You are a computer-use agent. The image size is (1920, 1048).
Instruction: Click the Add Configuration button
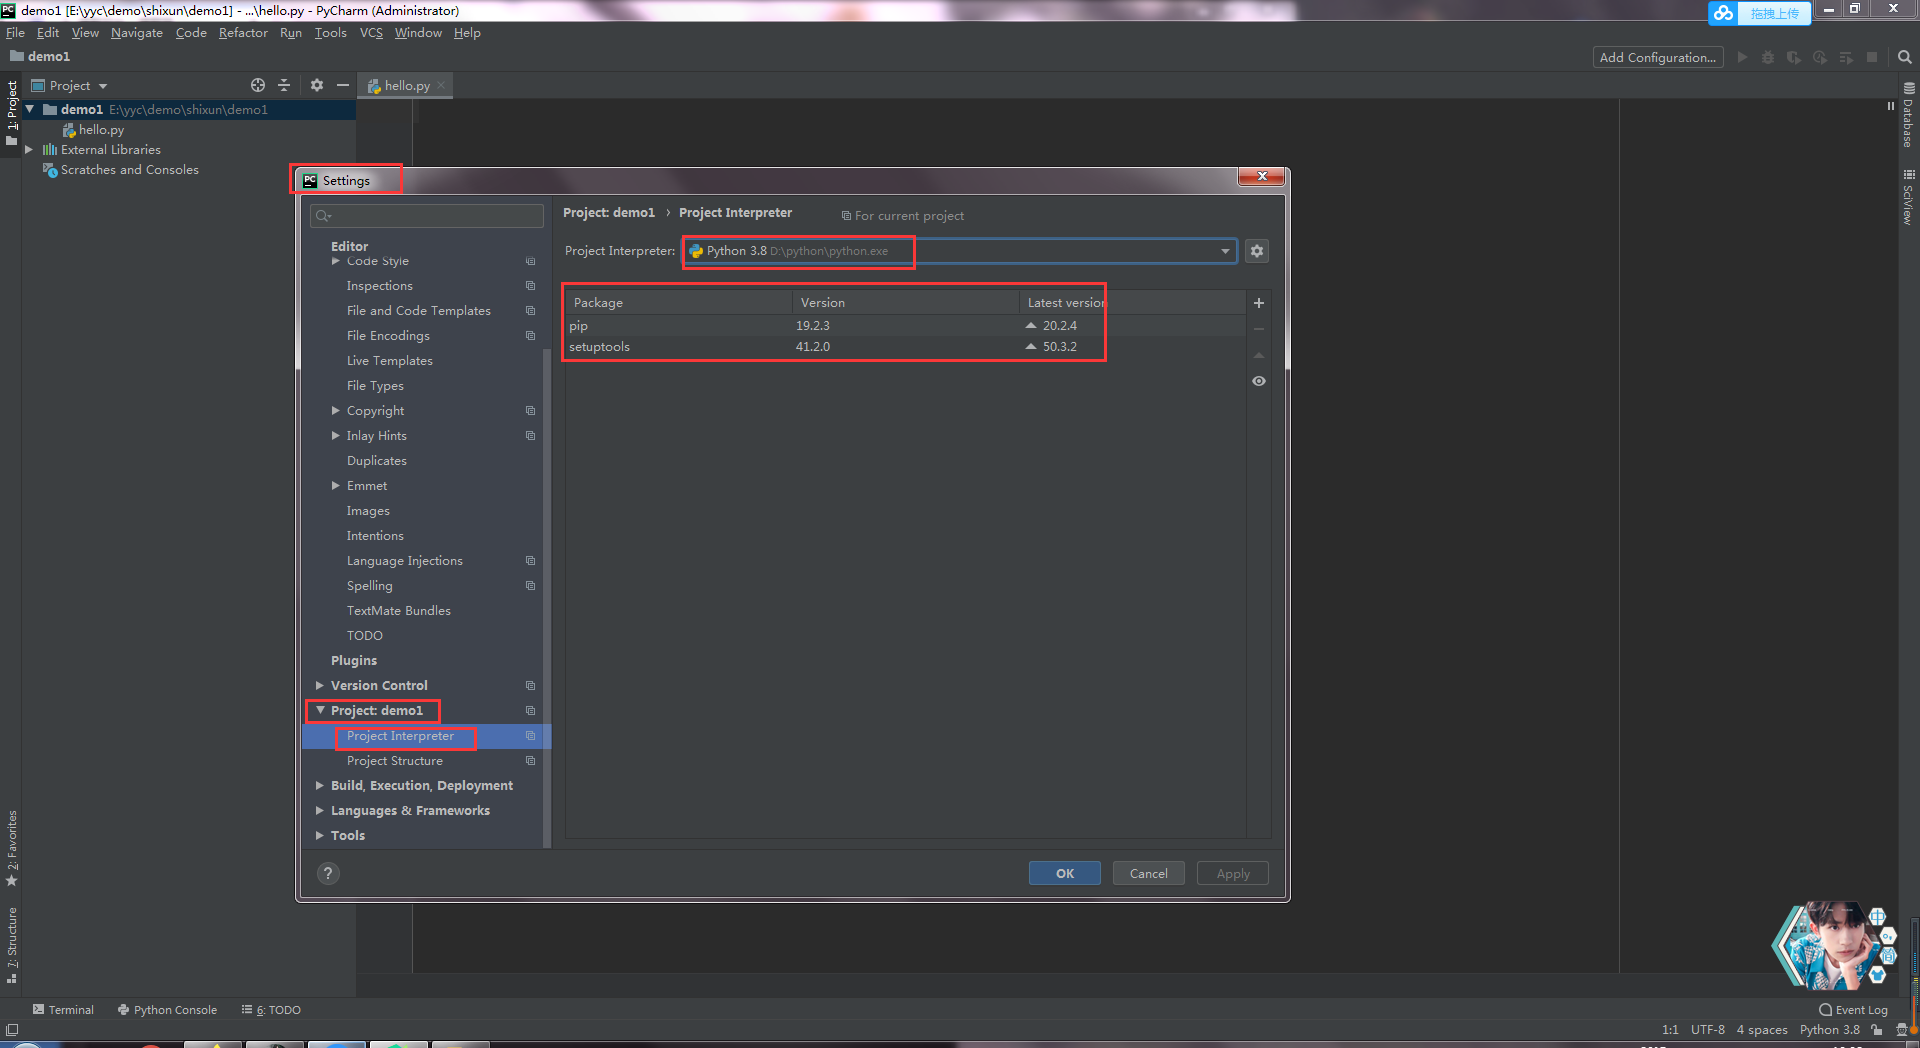[x=1658, y=57]
